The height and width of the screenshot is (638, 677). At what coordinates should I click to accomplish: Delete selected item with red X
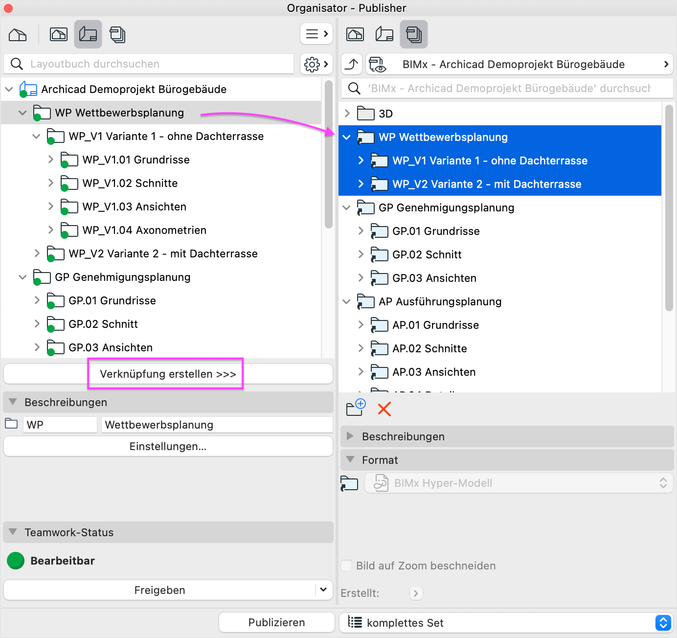pos(384,409)
